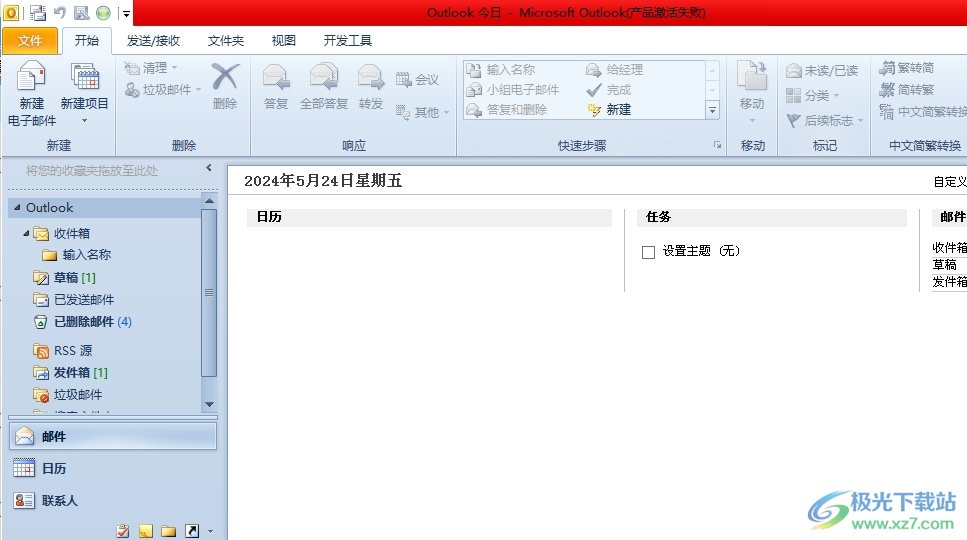Select quick step 小组电子邮件
967x540 pixels.
pos(513,90)
